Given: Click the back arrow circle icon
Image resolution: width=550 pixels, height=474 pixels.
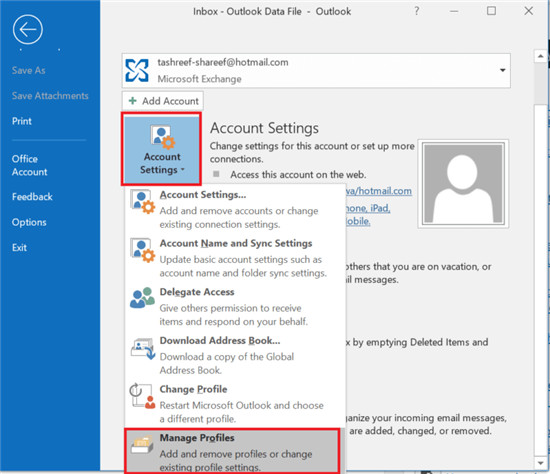Looking at the screenshot, I should 28,29.
